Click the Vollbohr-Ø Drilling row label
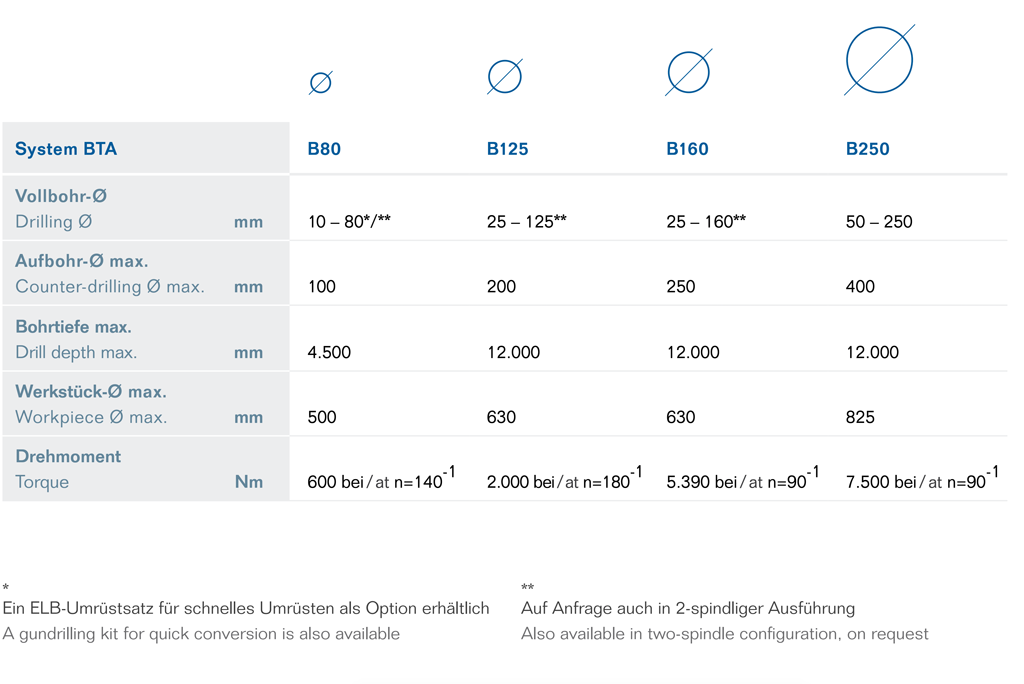Screen dimensions: 1024x684 pos(146,208)
